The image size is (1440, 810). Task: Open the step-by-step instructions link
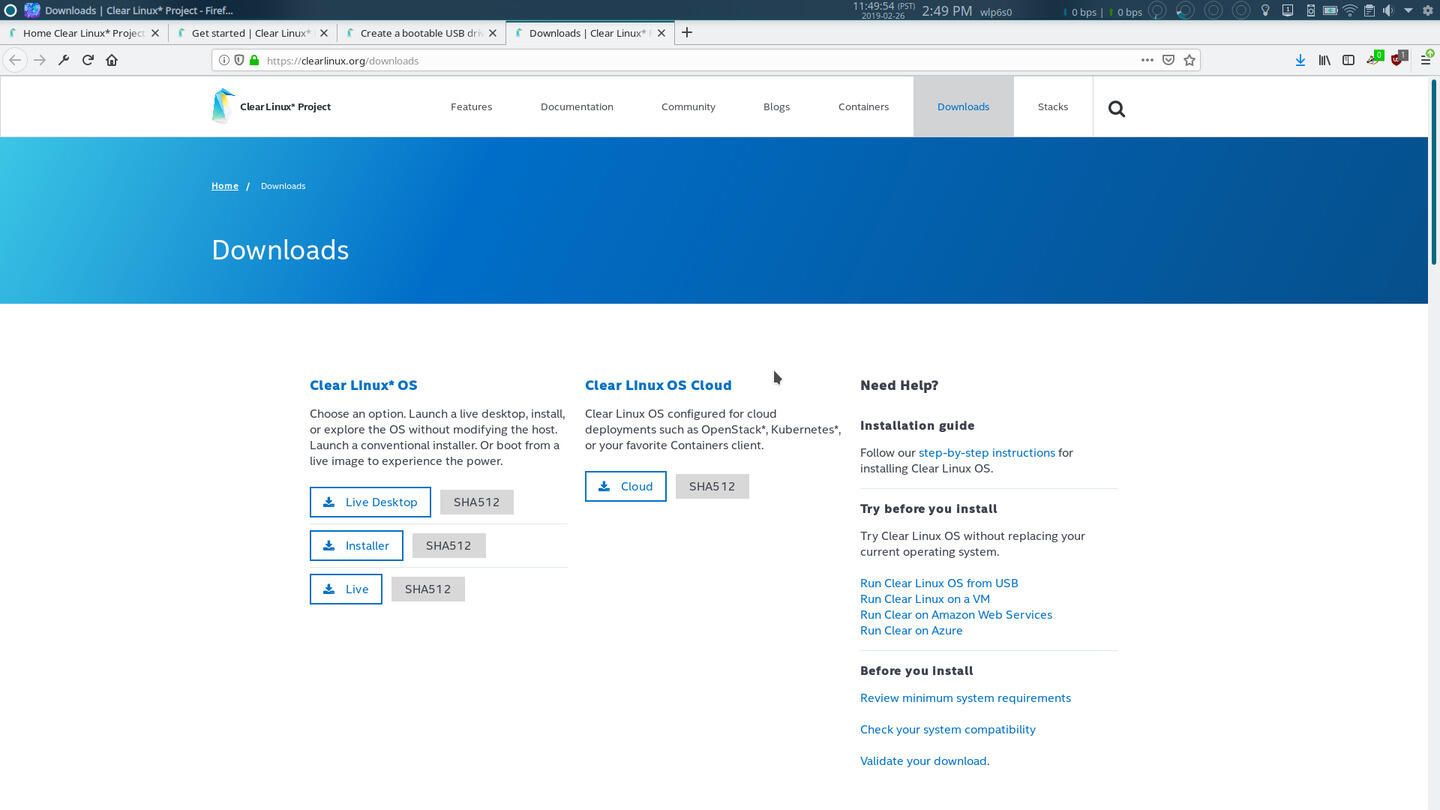[x=987, y=453]
